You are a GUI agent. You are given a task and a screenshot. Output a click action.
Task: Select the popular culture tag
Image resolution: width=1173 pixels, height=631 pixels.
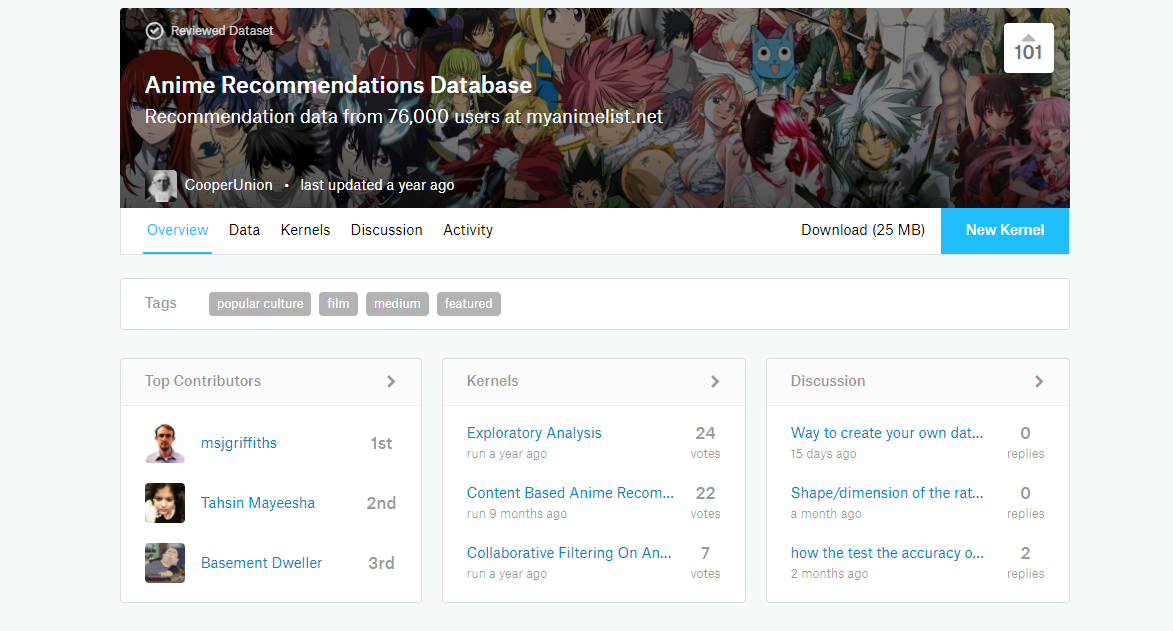(x=260, y=304)
